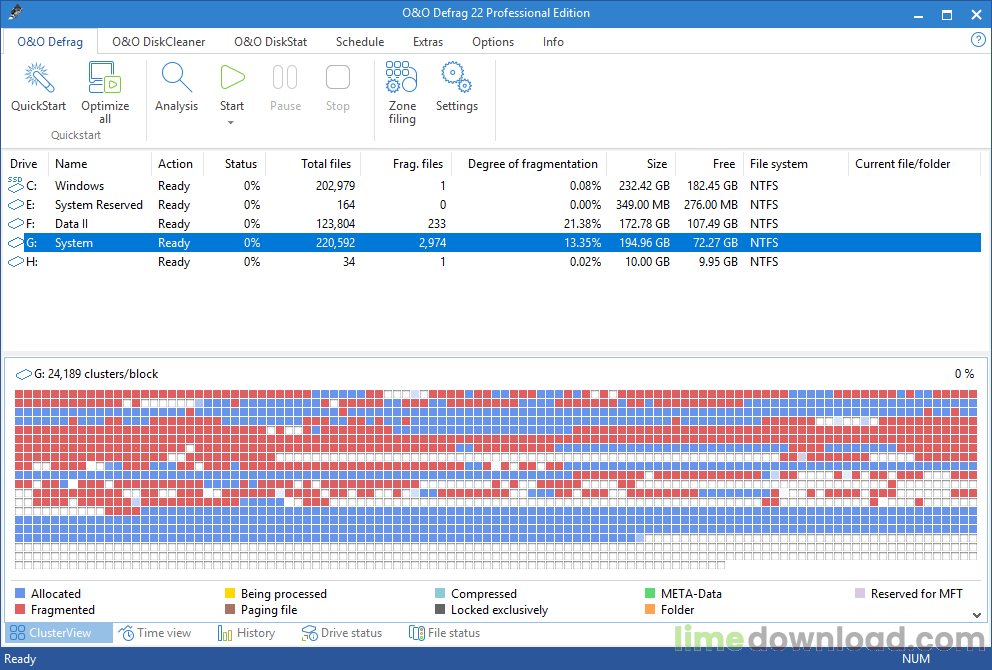
Task: Switch to Time view tab
Action: (155, 633)
